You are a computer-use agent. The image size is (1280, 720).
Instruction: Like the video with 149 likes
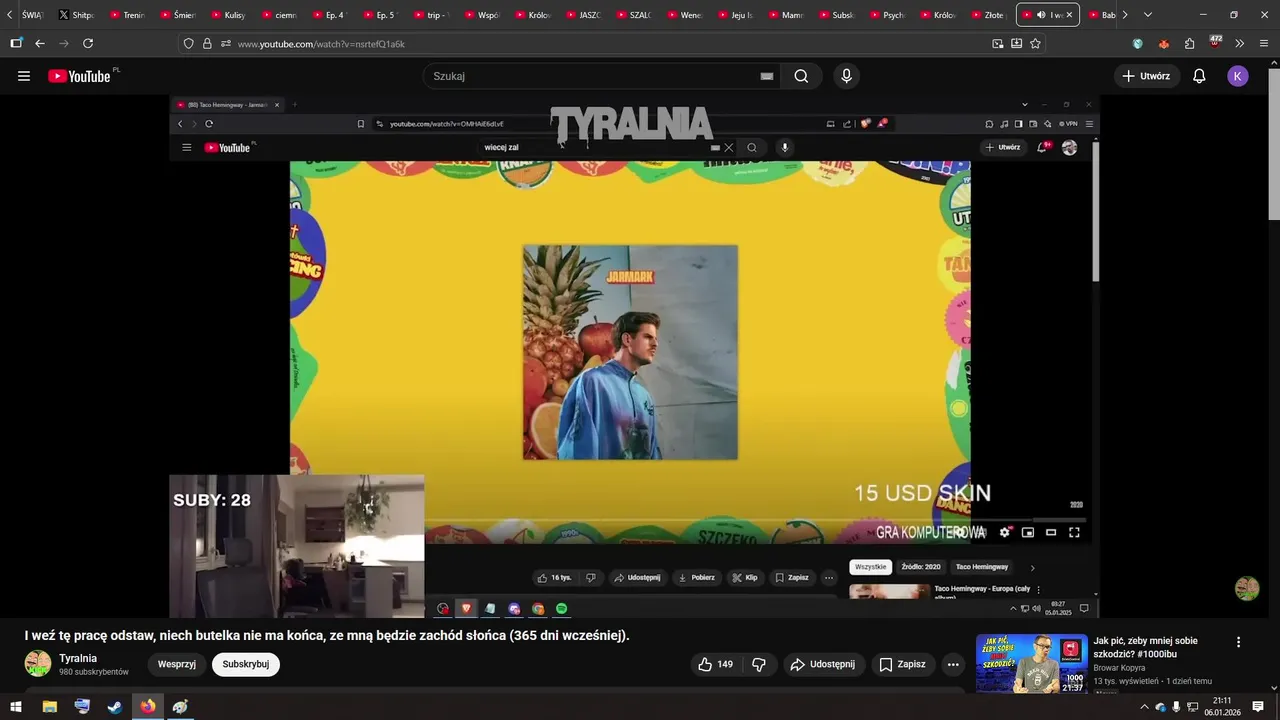715,664
